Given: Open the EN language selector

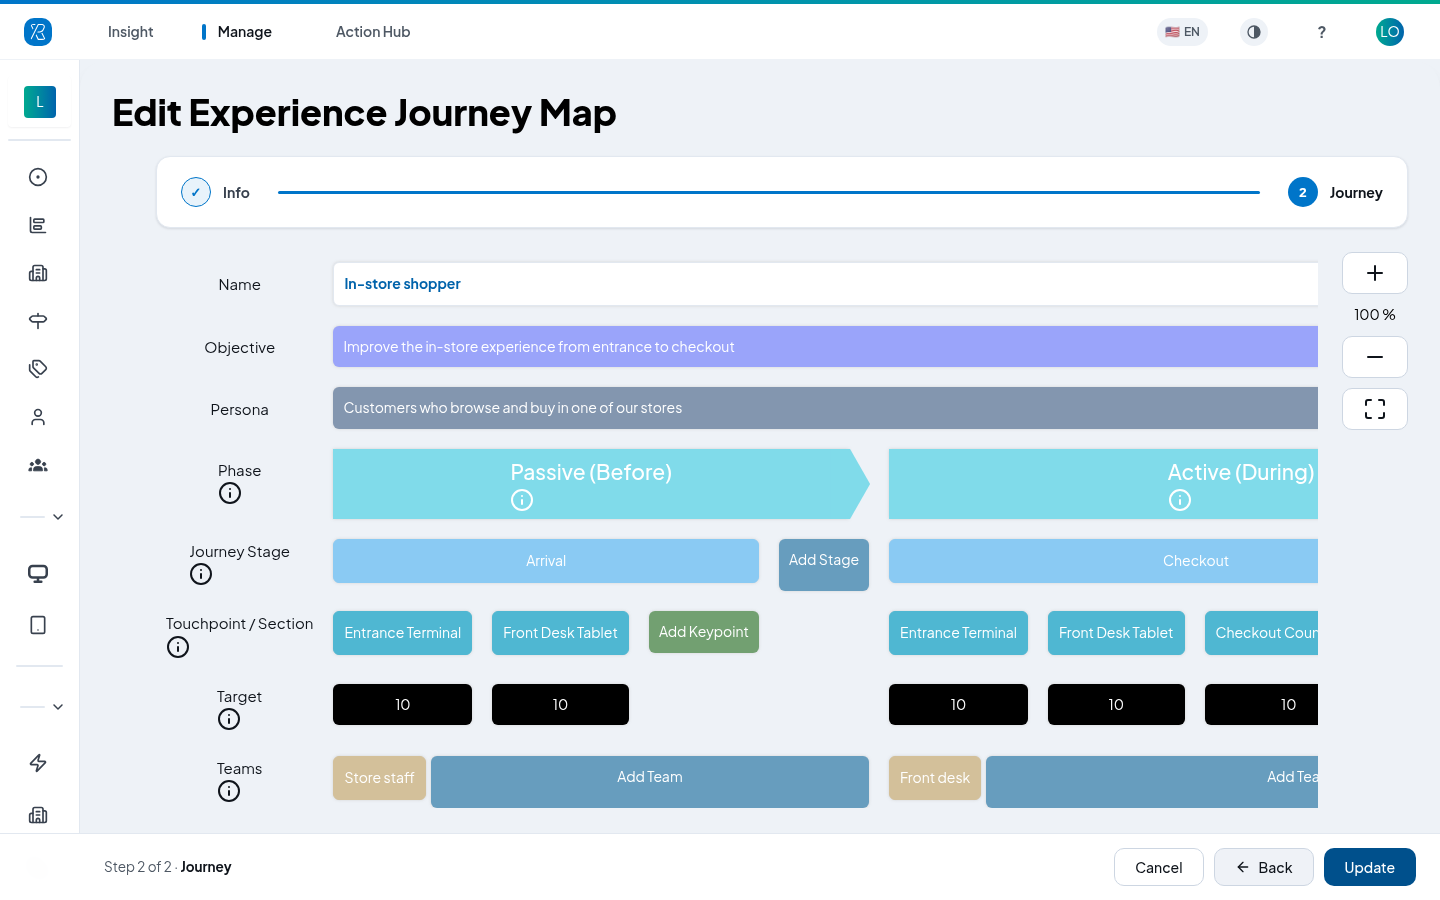Looking at the screenshot, I should pos(1182,32).
